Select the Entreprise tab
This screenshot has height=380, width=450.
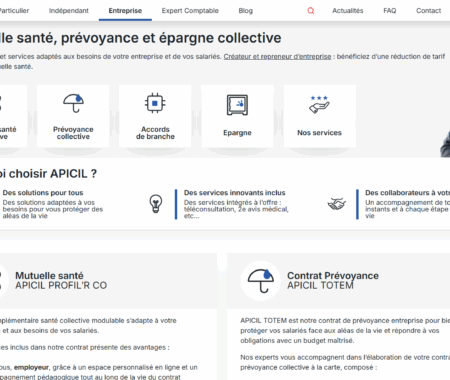pyautogui.click(x=125, y=11)
